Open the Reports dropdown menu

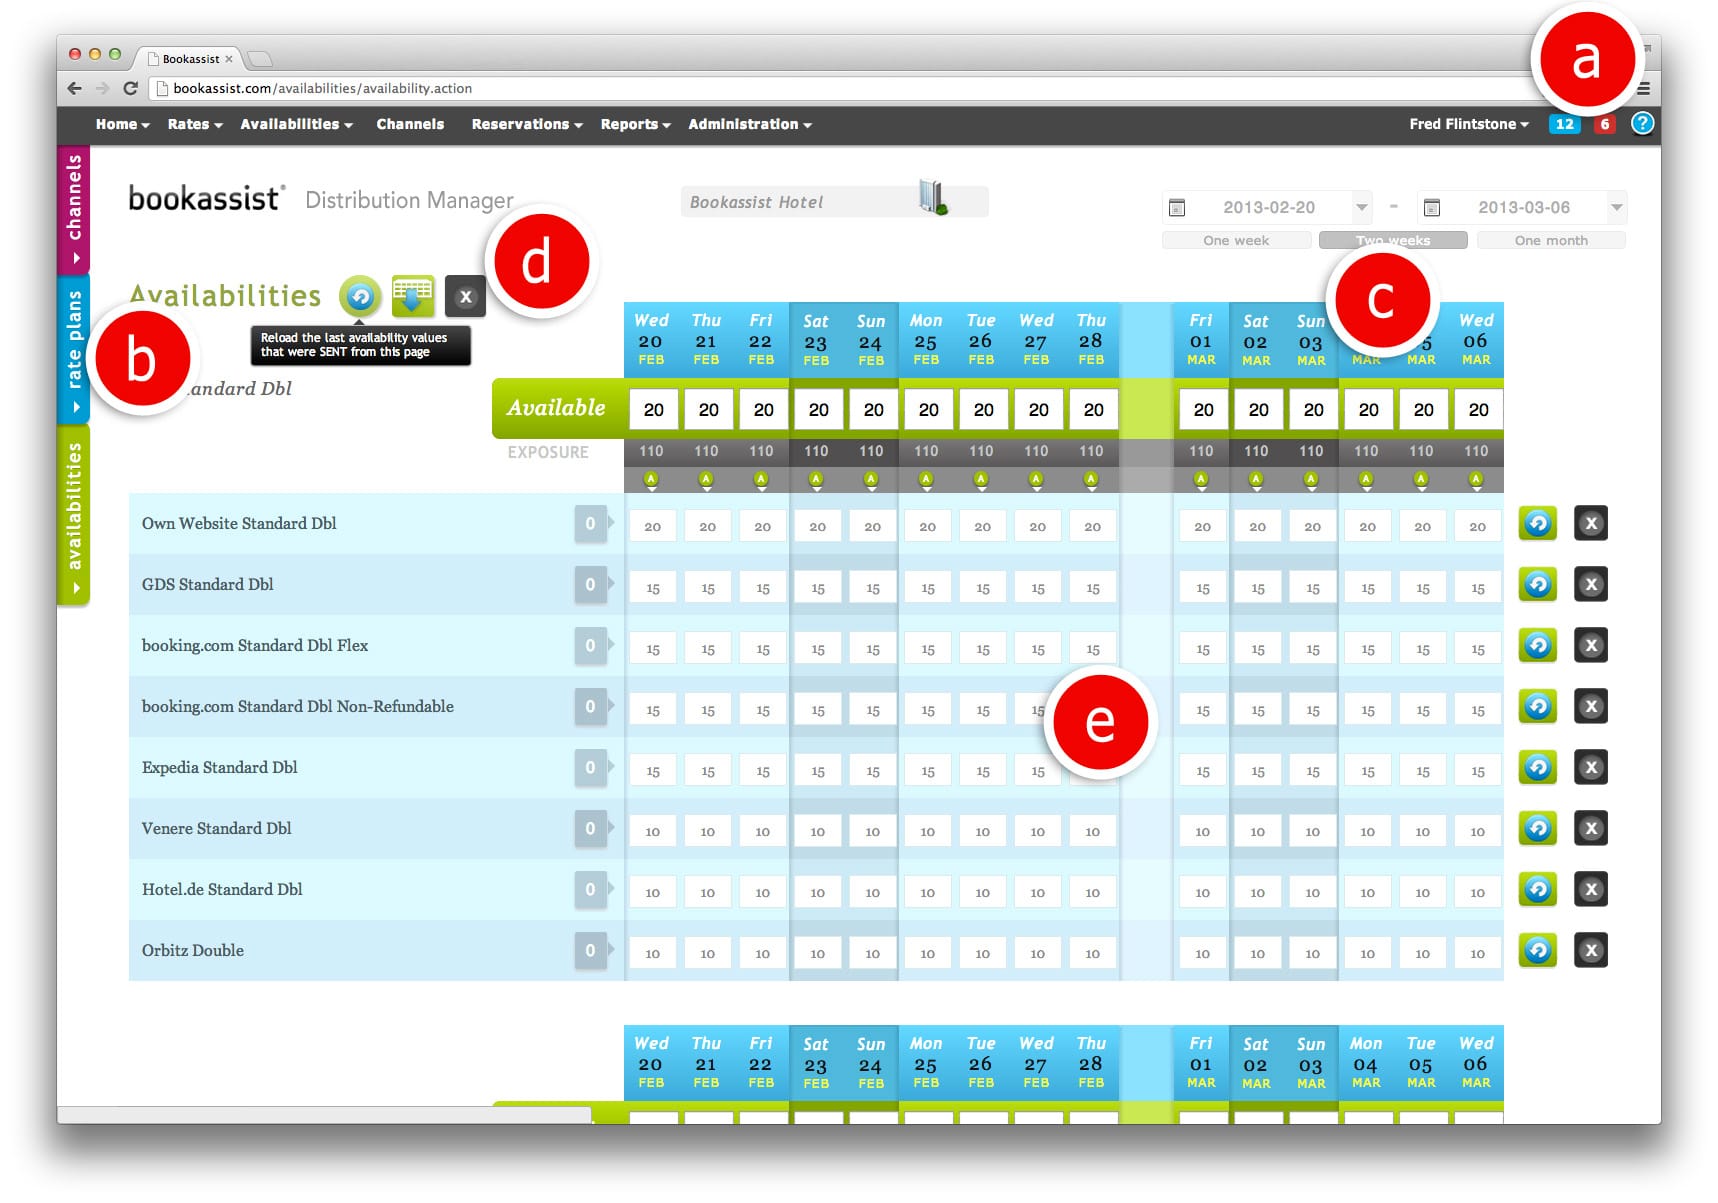coord(635,124)
